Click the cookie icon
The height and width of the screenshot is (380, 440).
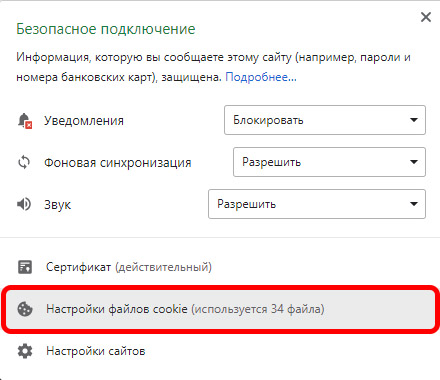coord(25,309)
